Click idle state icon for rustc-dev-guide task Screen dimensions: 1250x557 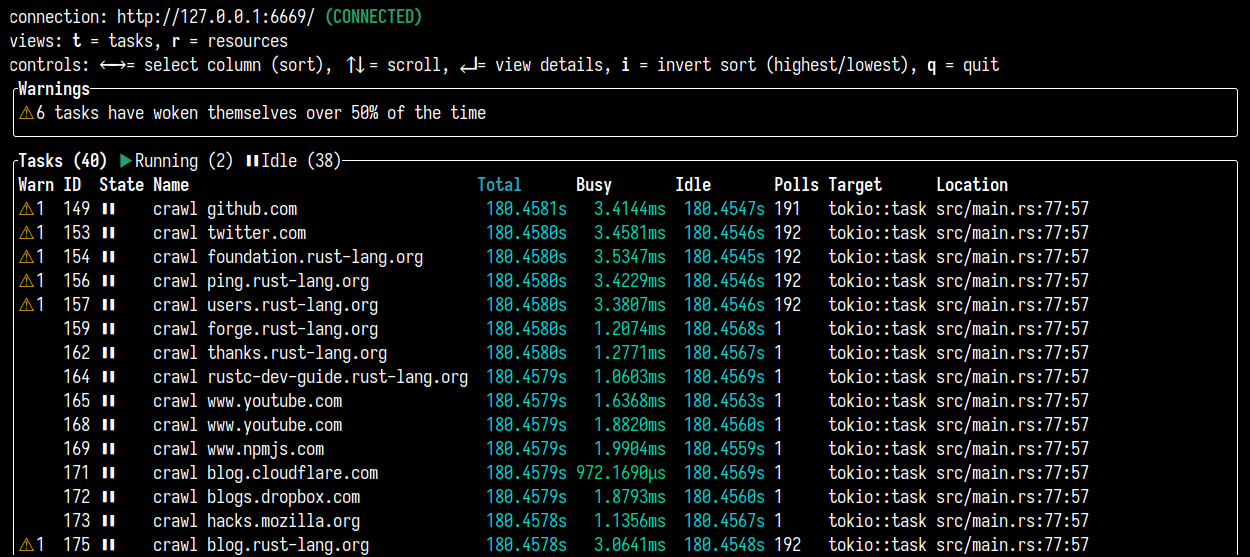coord(108,377)
